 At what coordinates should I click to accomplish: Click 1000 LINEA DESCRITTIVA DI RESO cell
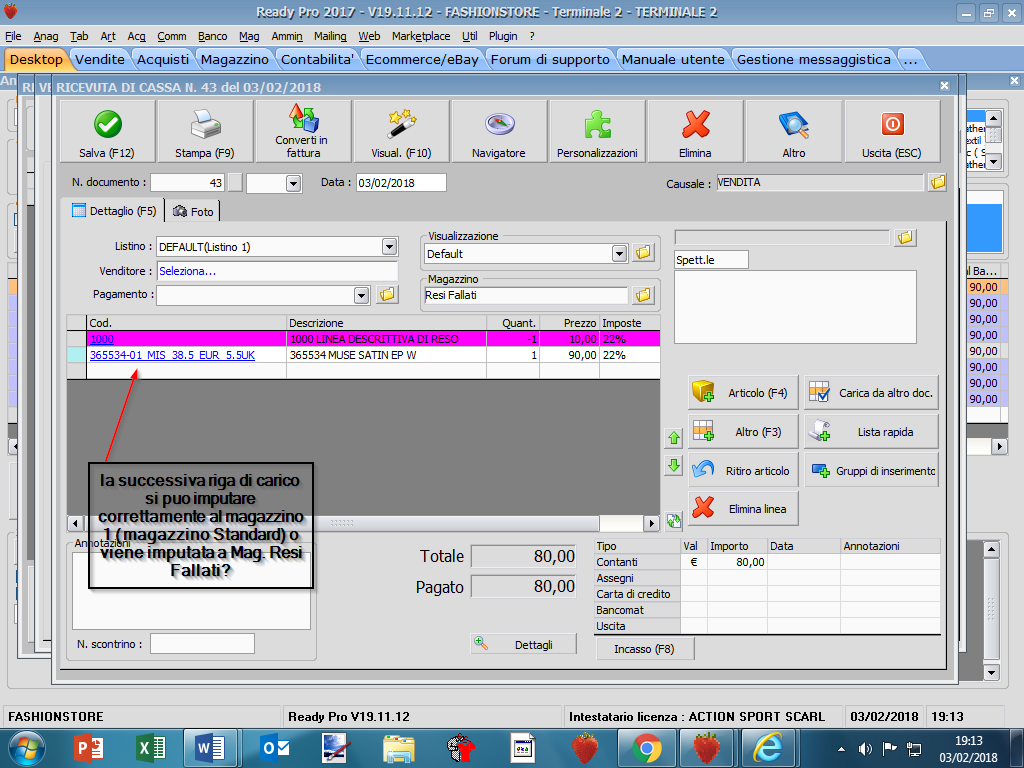click(386, 339)
